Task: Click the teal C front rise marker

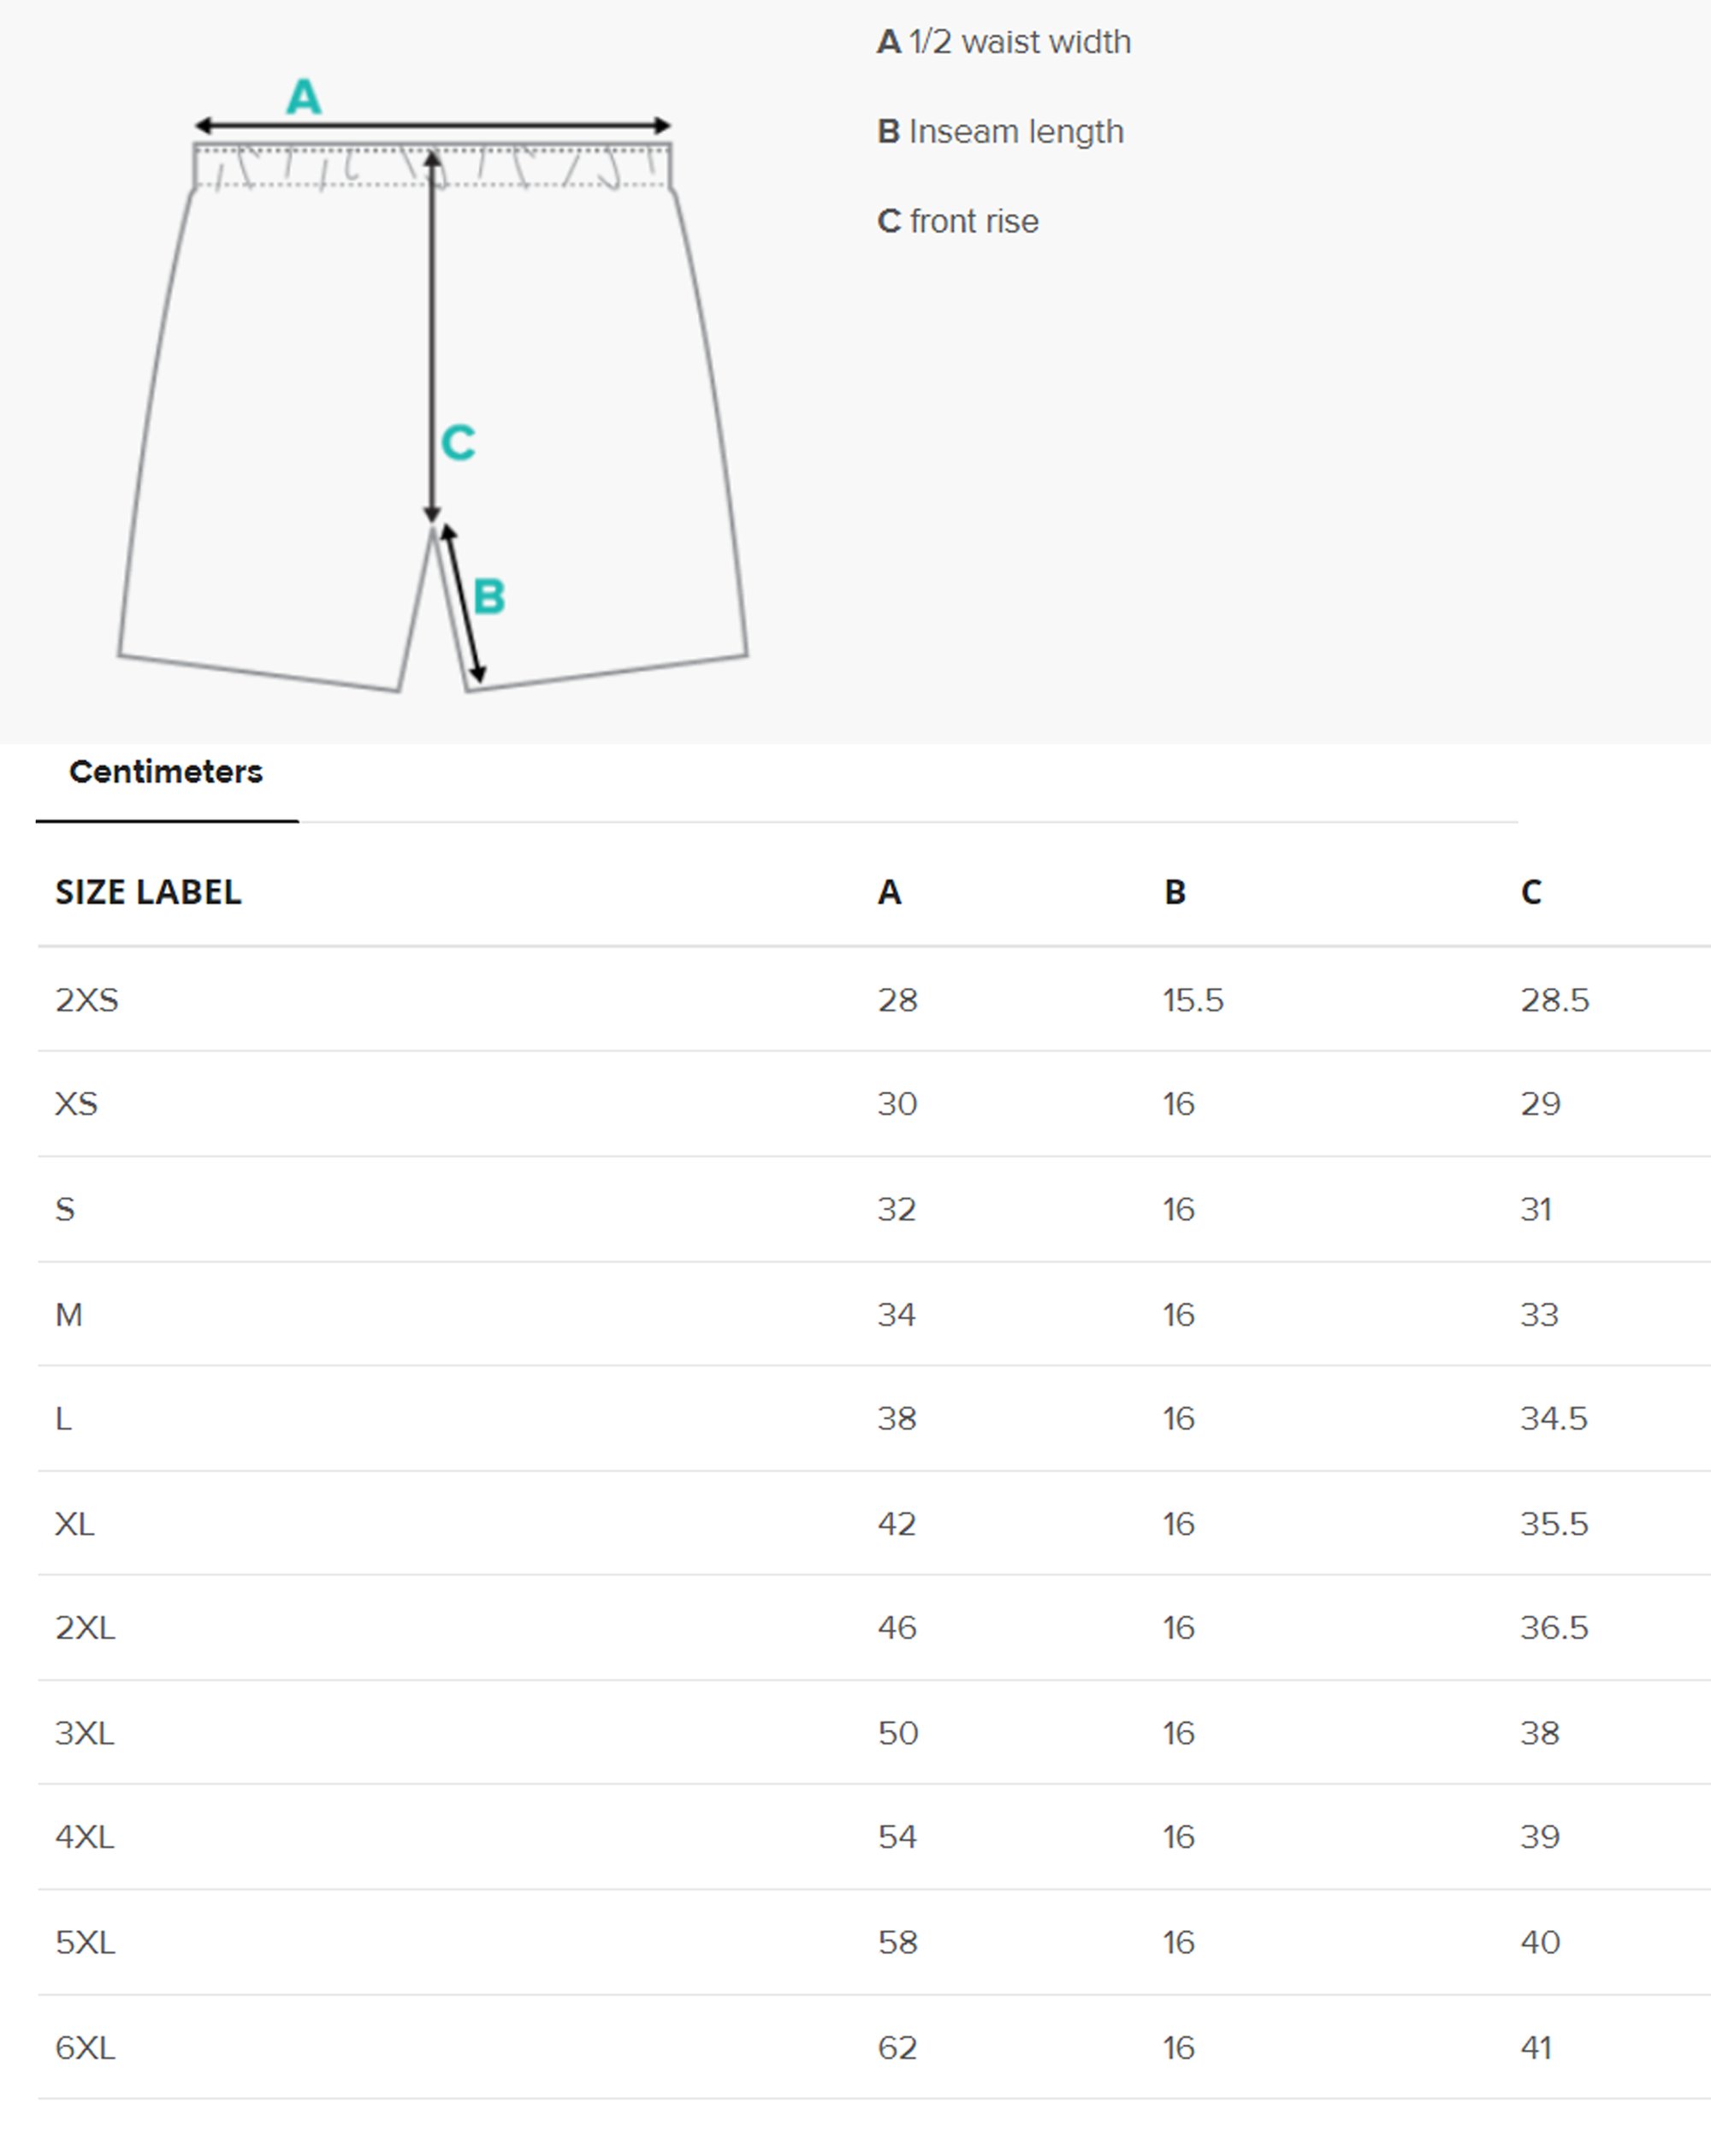Action: pos(458,443)
